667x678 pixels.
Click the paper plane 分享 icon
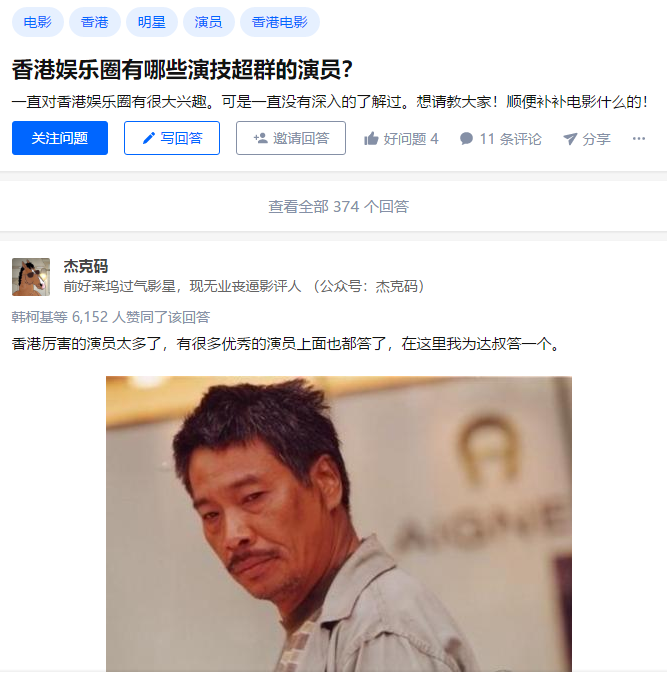(x=570, y=139)
